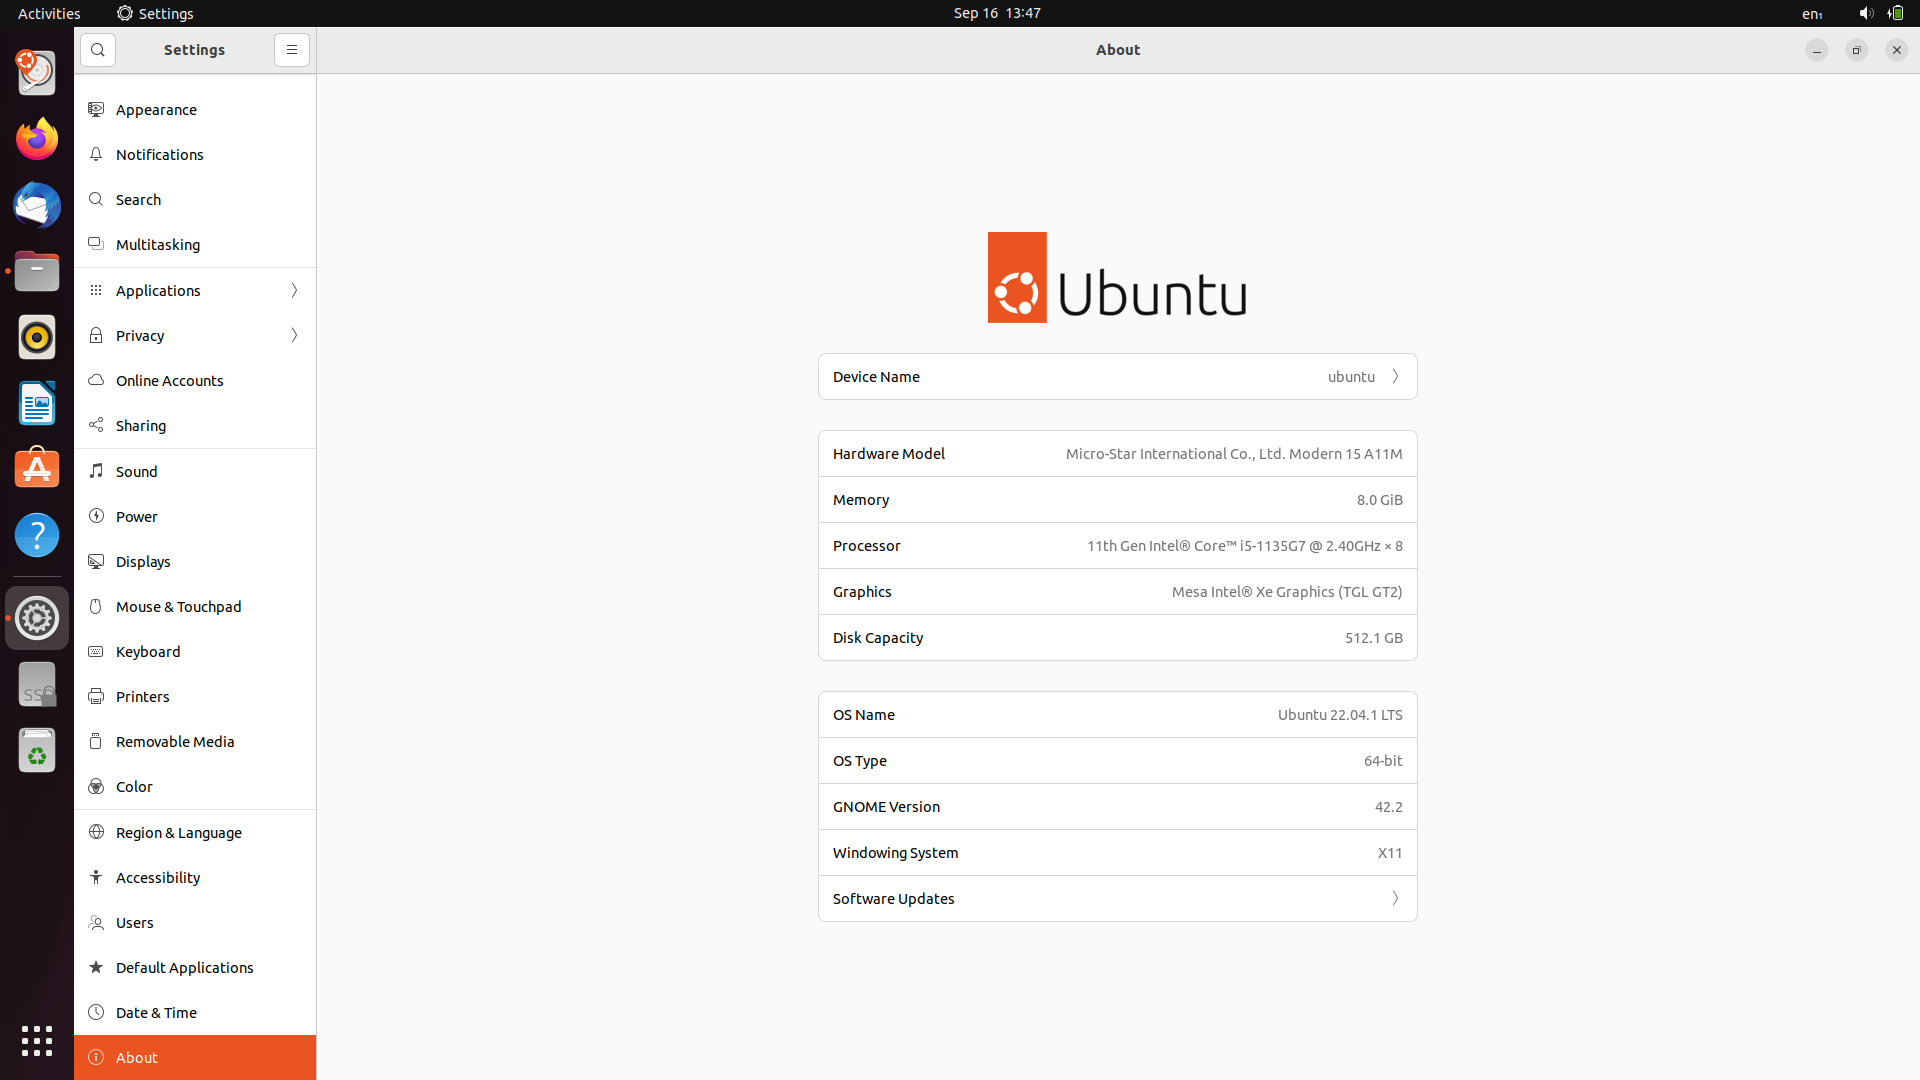Screen dimensions: 1920x1080
Task: Open the Settings search button
Action: click(98, 50)
